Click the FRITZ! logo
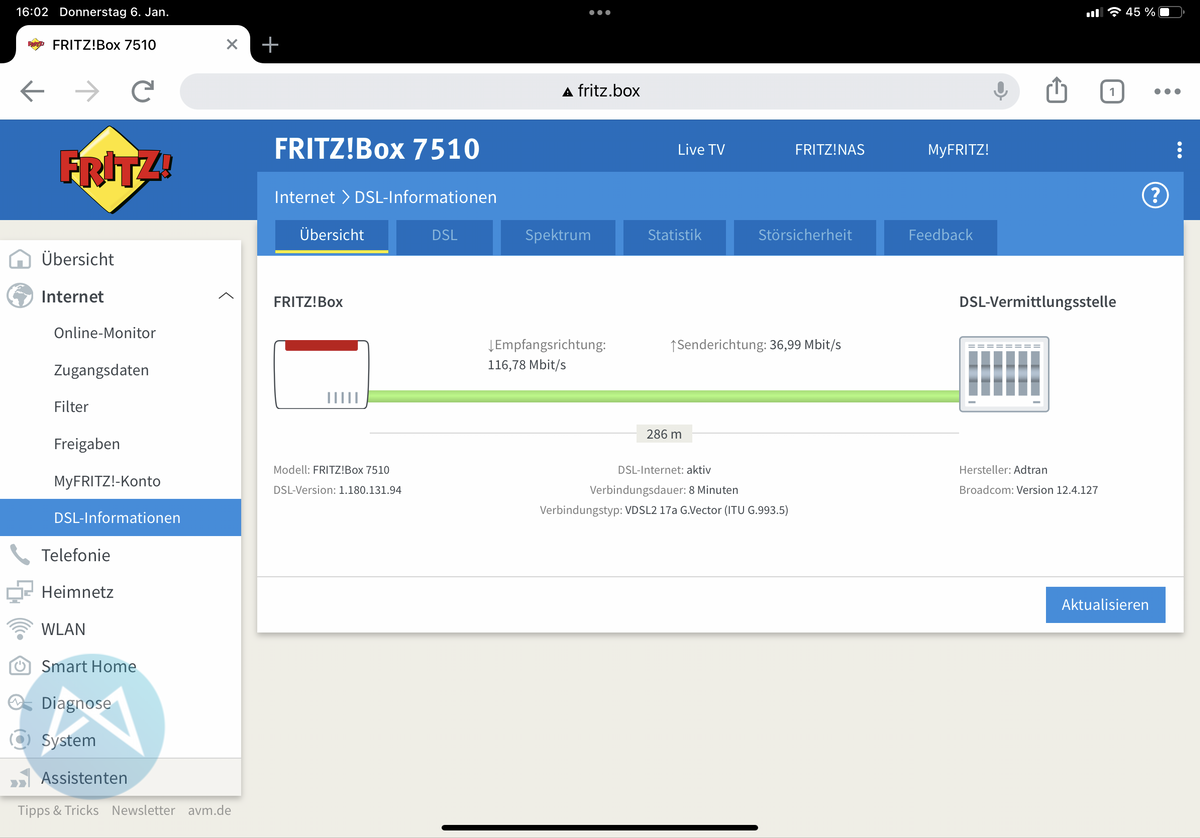The height and width of the screenshot is (838, 1200). point(116,171)
